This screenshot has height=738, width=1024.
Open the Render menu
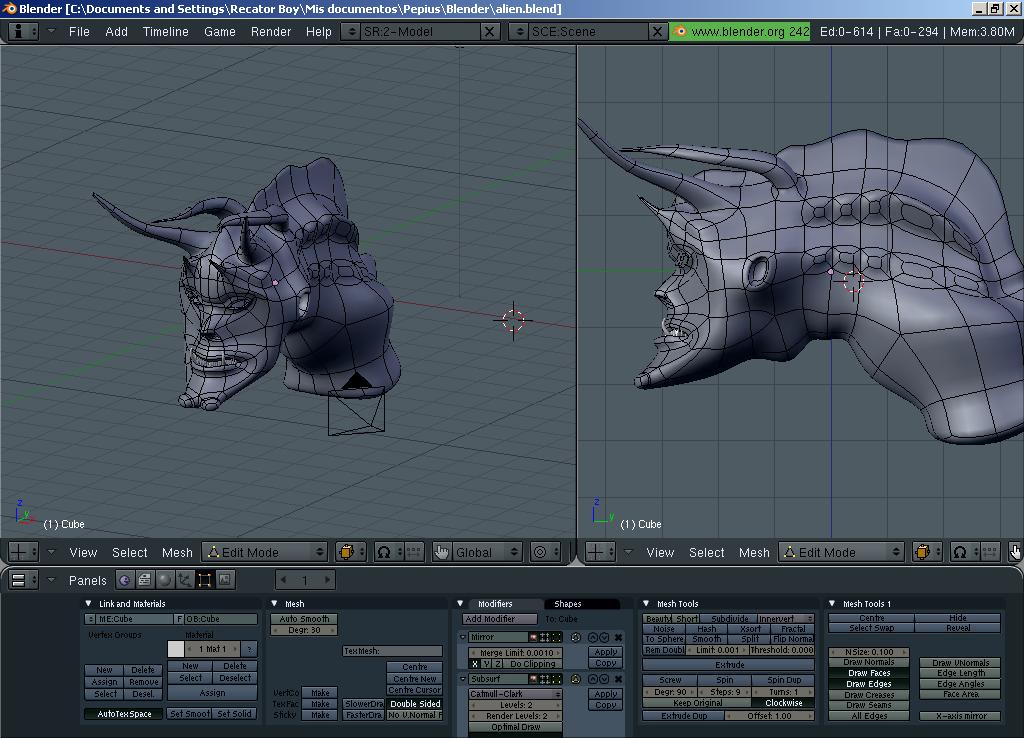270,31
